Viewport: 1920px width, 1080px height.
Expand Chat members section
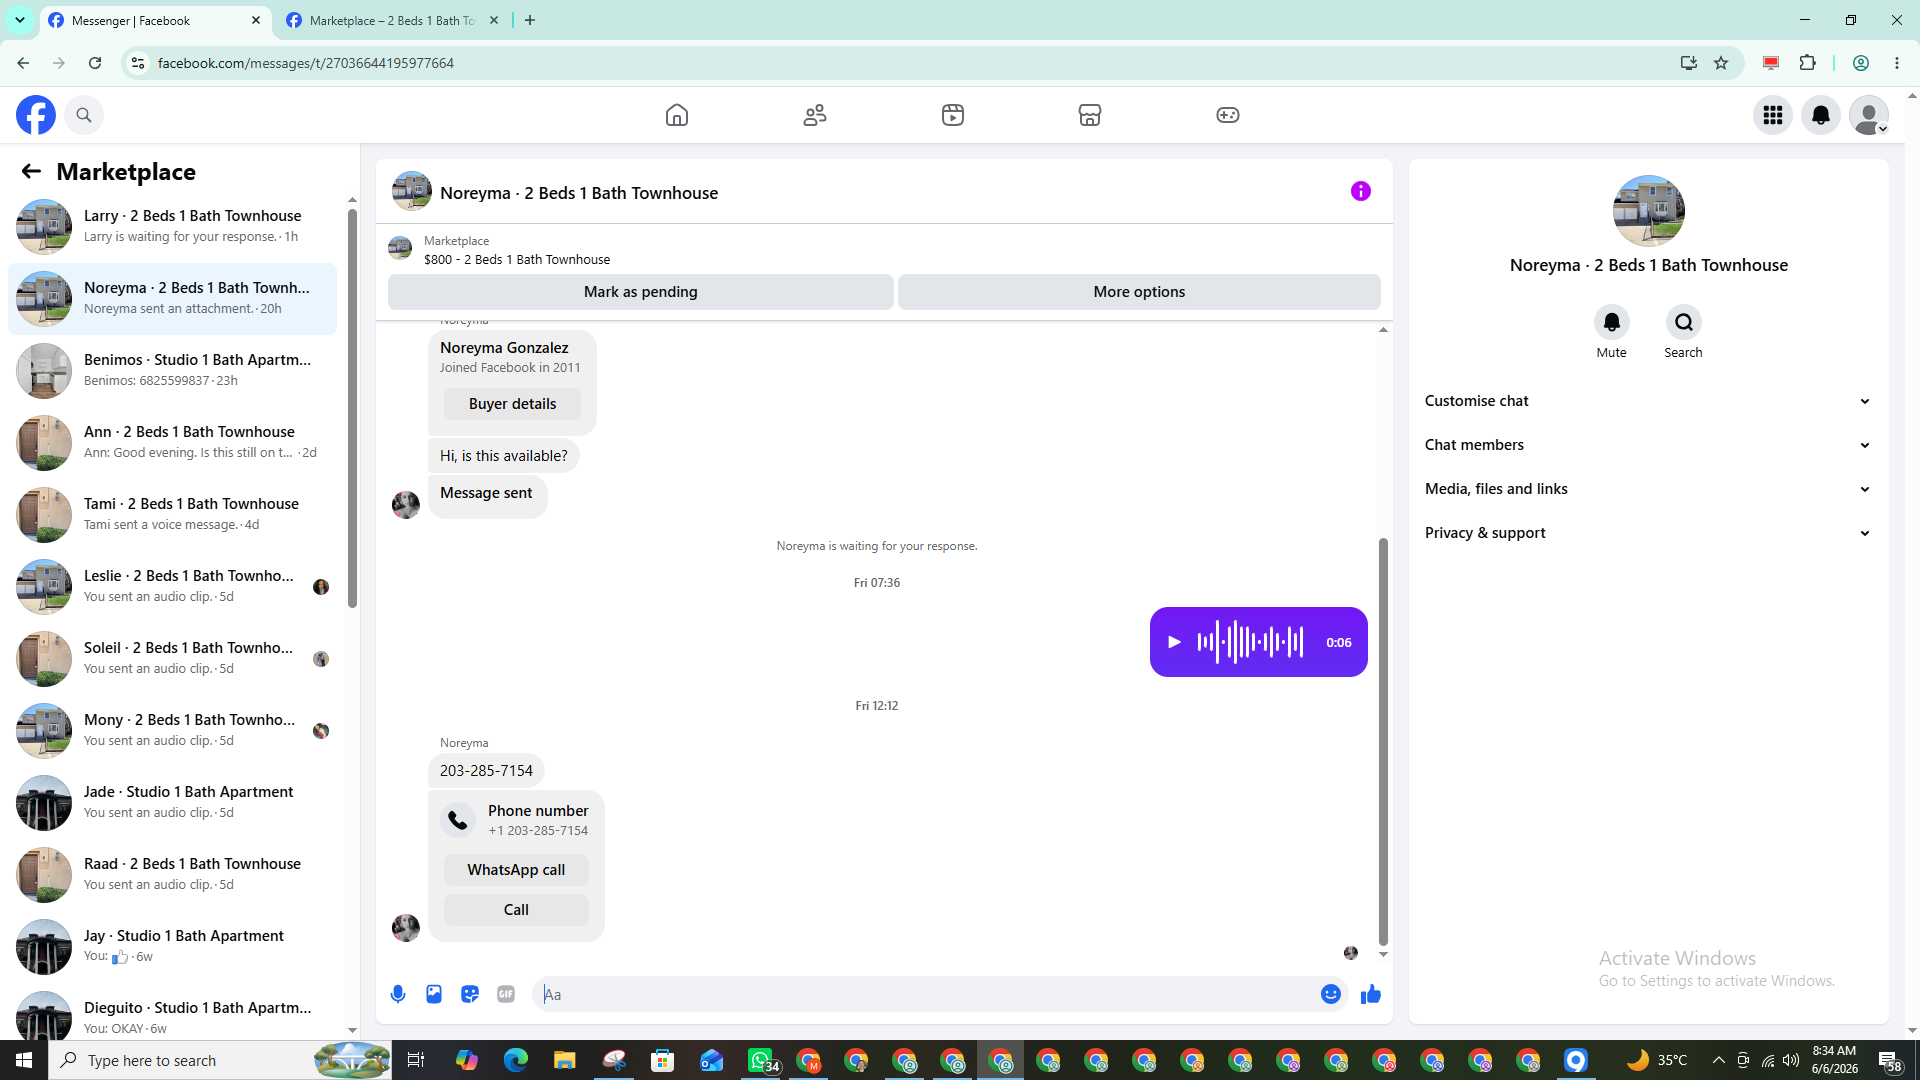tap(1649, 445)
